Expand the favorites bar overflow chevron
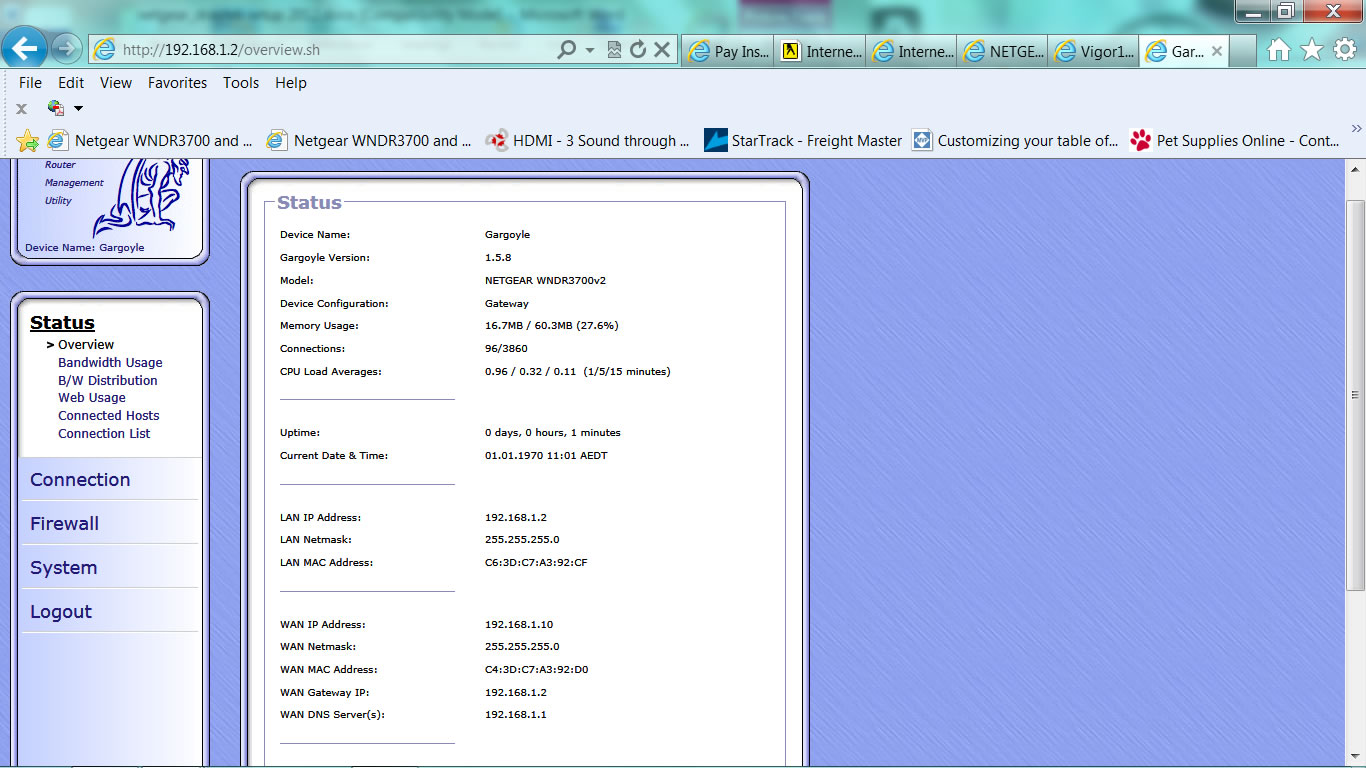The height and width of the screenshot is (768, 1366). 1356,128
